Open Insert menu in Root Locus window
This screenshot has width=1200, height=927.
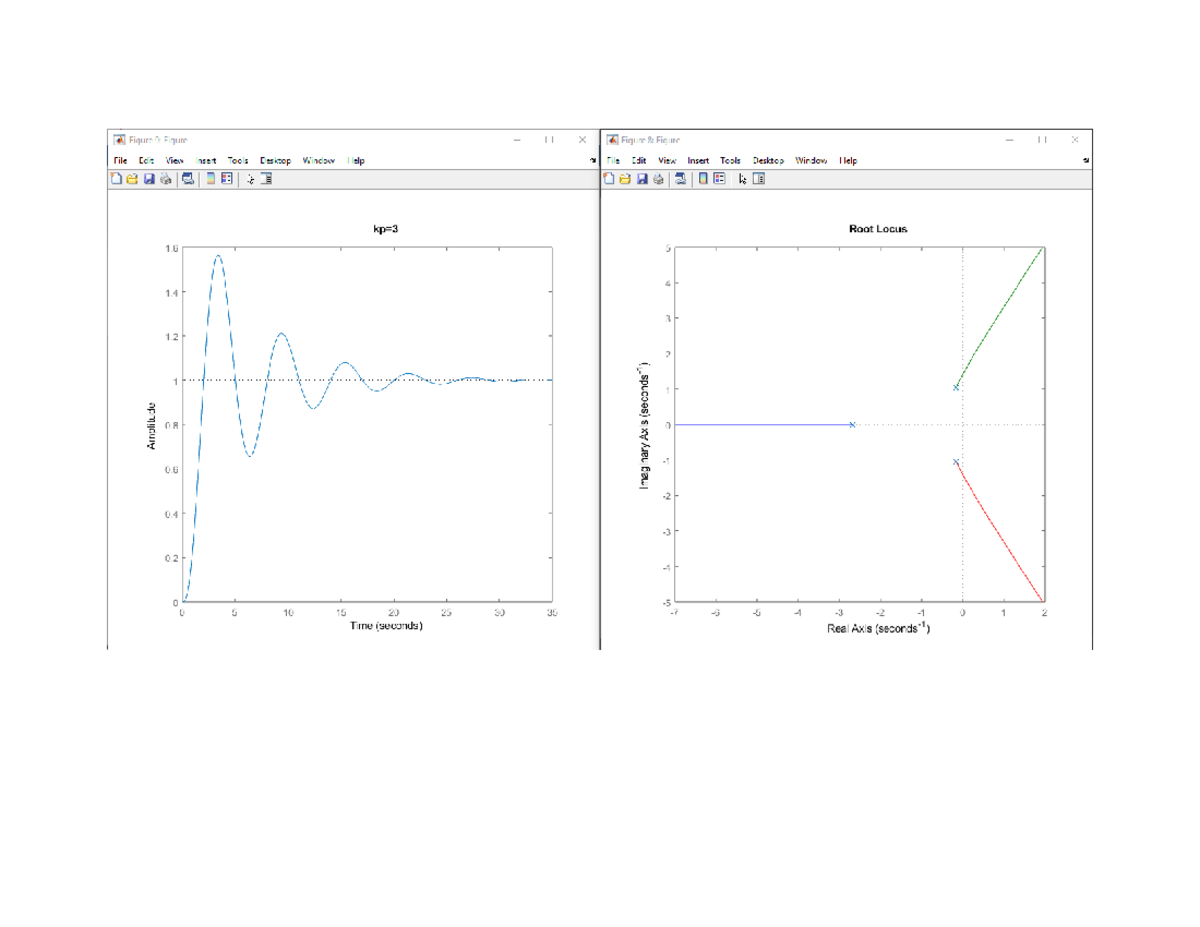coord(698,160)
